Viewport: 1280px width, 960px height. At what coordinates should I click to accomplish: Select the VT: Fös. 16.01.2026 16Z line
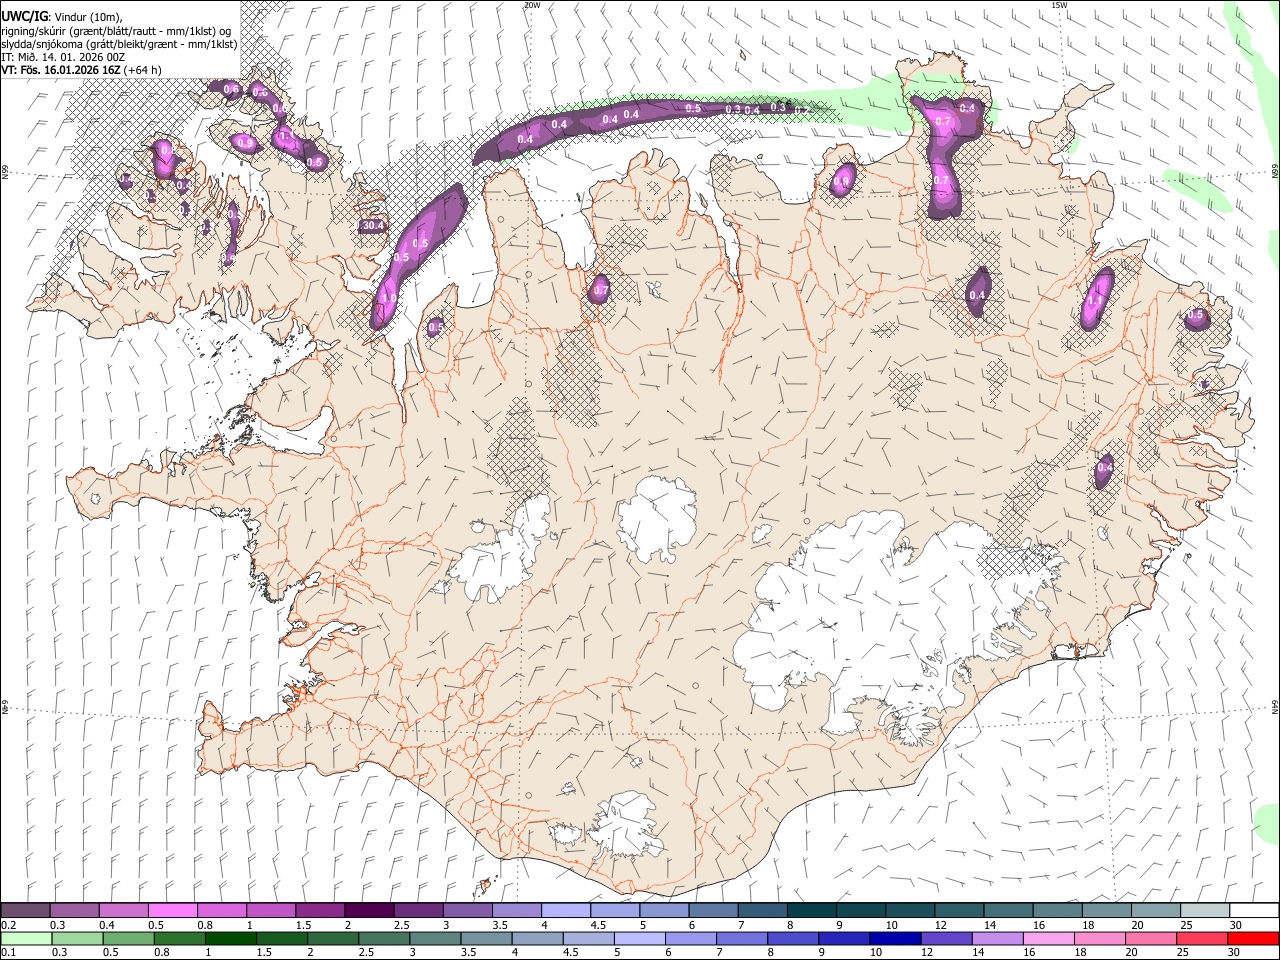[x=80, y=70]
